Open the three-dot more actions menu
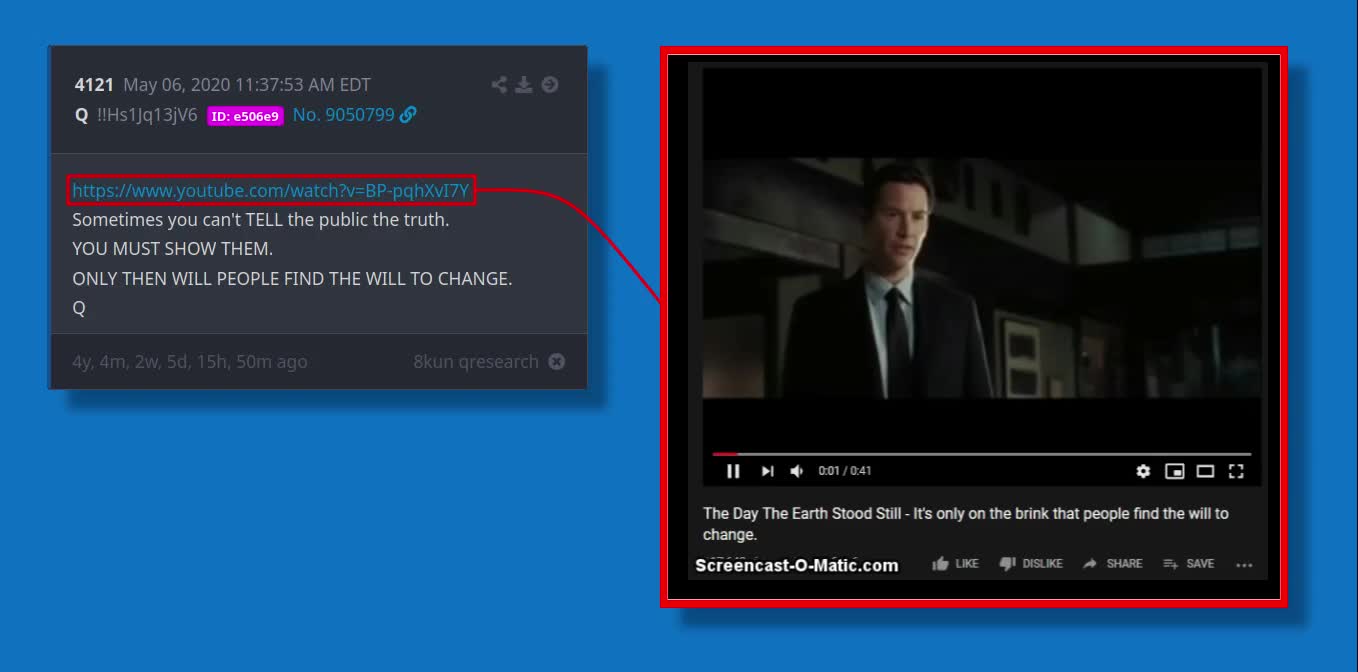Screen dimensions: 1358x672 point(1244,565)
